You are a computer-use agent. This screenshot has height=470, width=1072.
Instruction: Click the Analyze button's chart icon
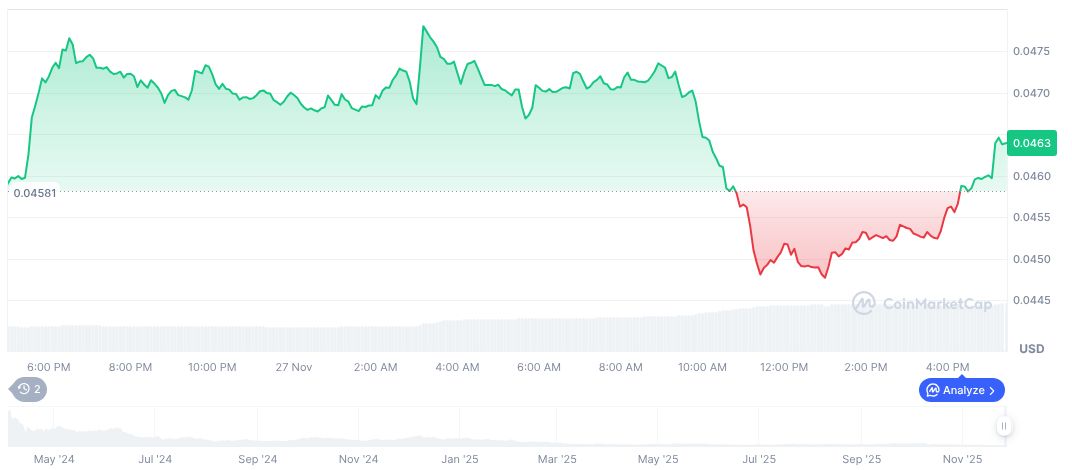(933, 390)
